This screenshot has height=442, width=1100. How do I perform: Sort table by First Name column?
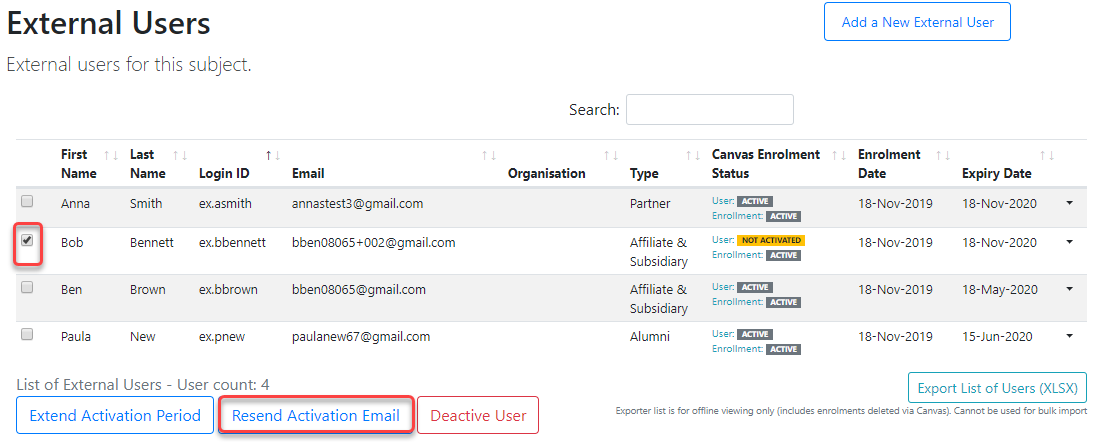[111, 155]
